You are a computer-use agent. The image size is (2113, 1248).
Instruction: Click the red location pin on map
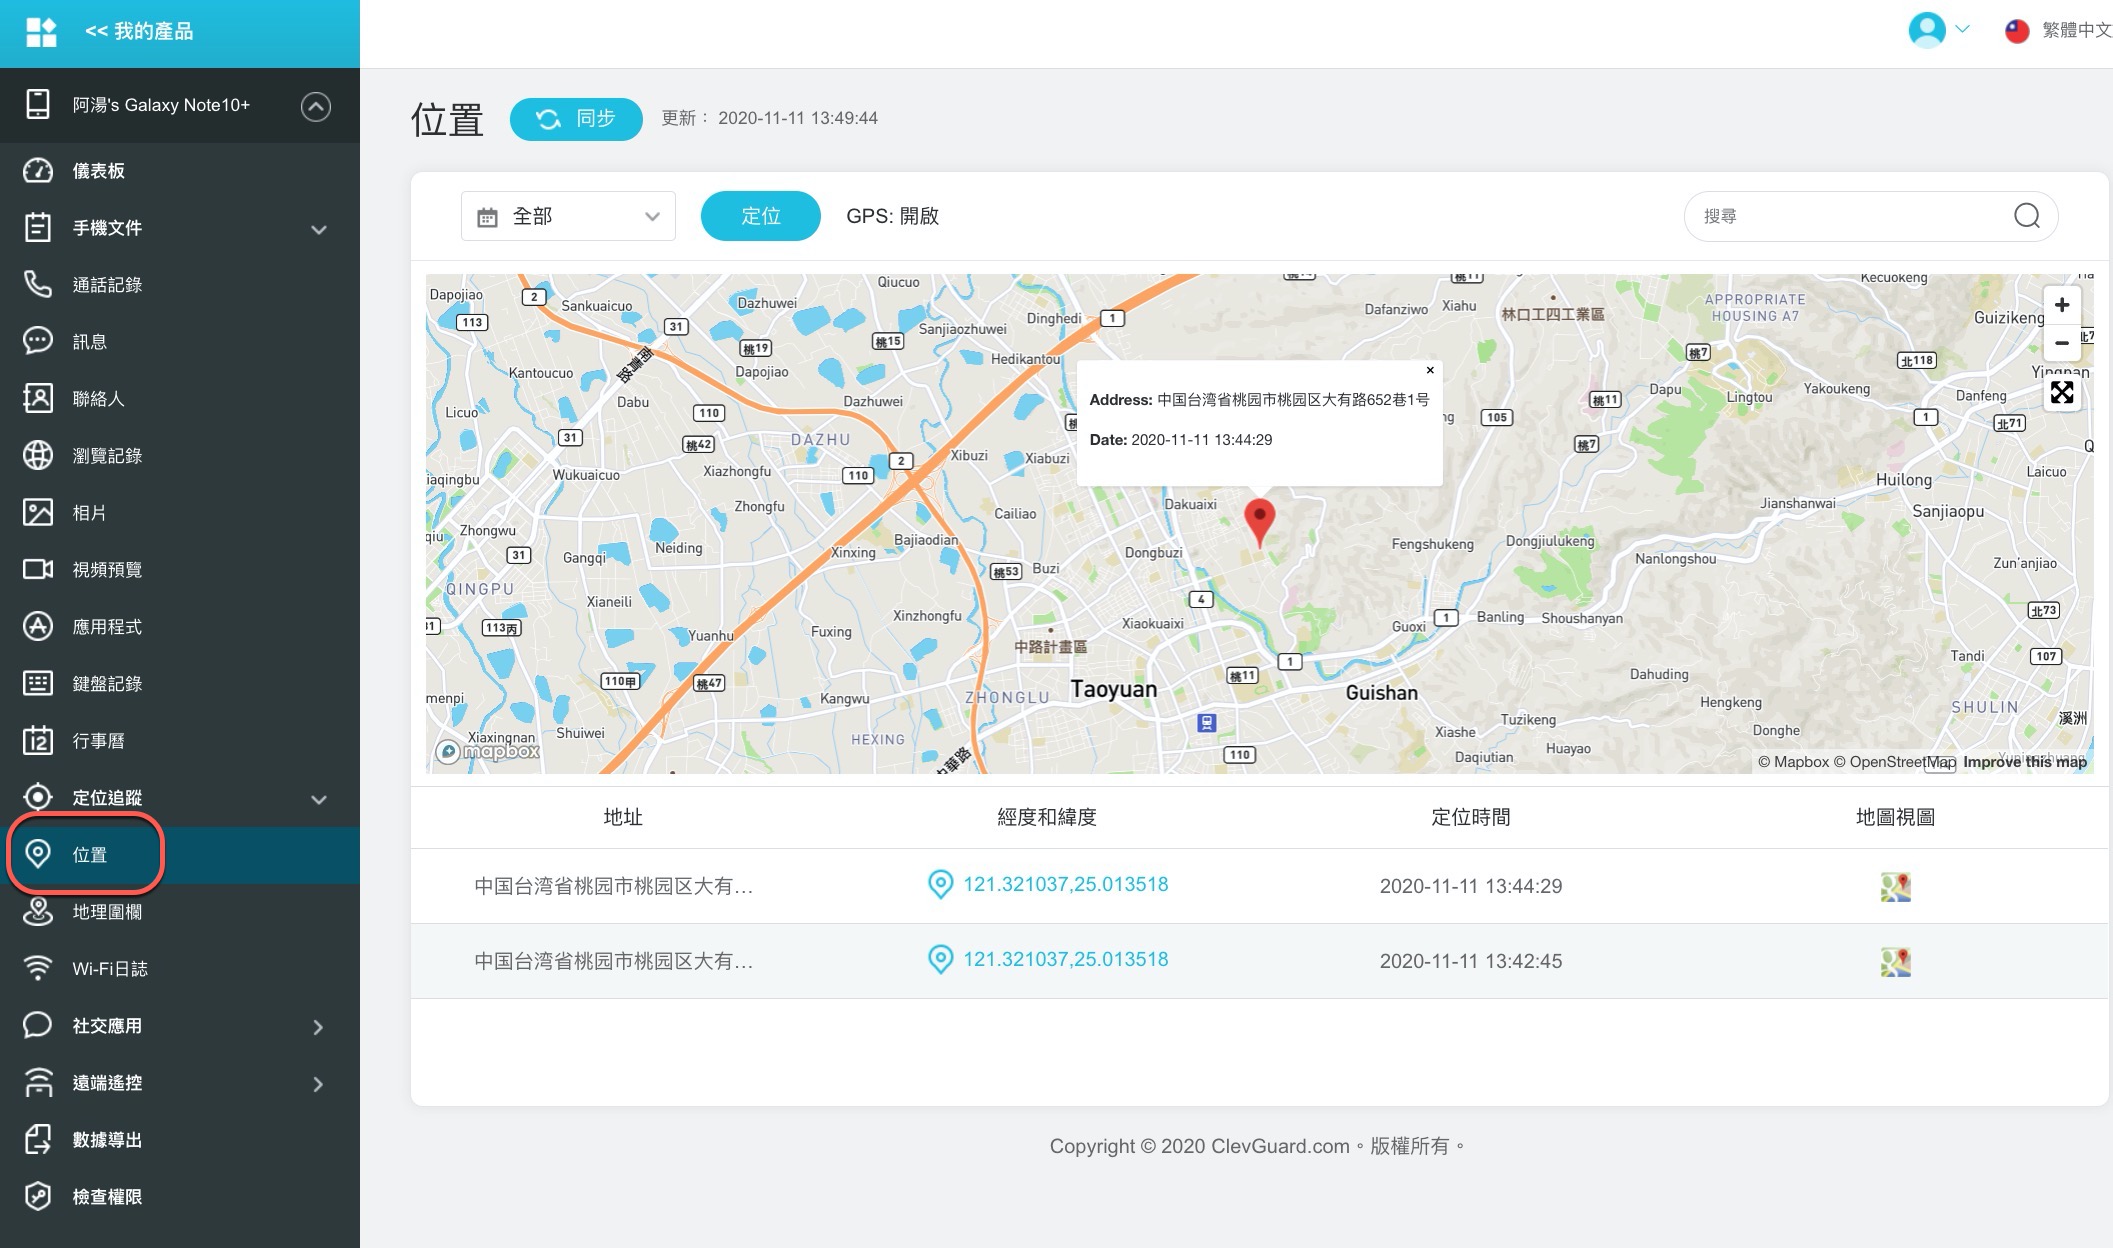click(1259, 519)
